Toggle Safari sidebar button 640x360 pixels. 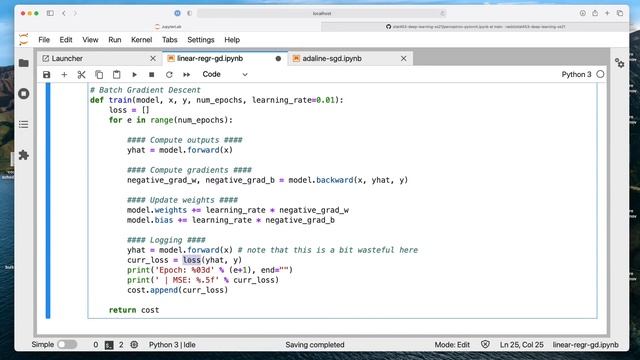pos(50,13)
